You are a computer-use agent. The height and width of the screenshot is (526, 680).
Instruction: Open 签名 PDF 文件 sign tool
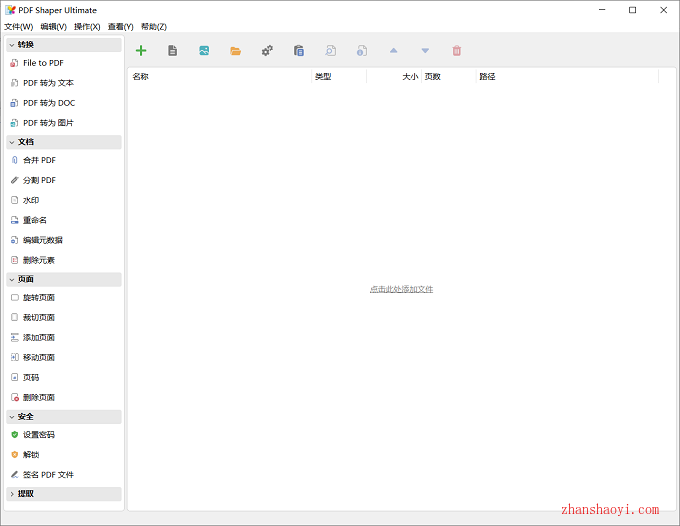click(64, 474)
